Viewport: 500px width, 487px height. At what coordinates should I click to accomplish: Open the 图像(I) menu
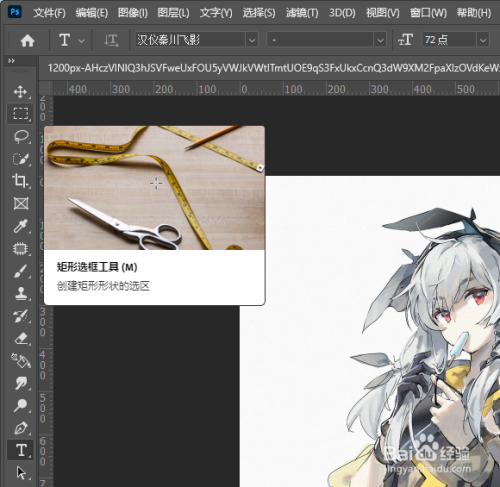(133, 13)
